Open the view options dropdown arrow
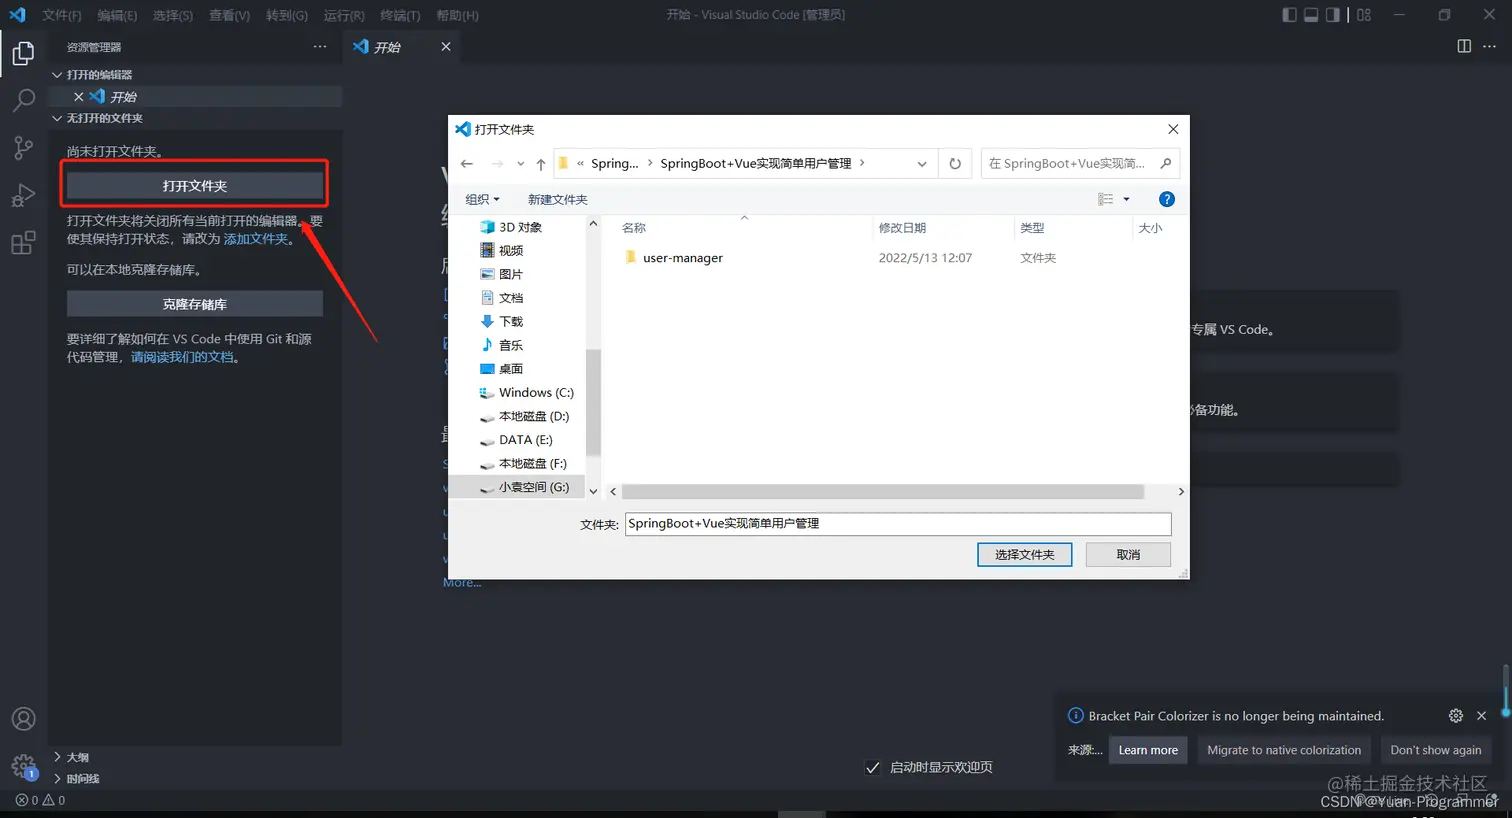Viewport: 1512px width, 818px height. coord(1126,199)
